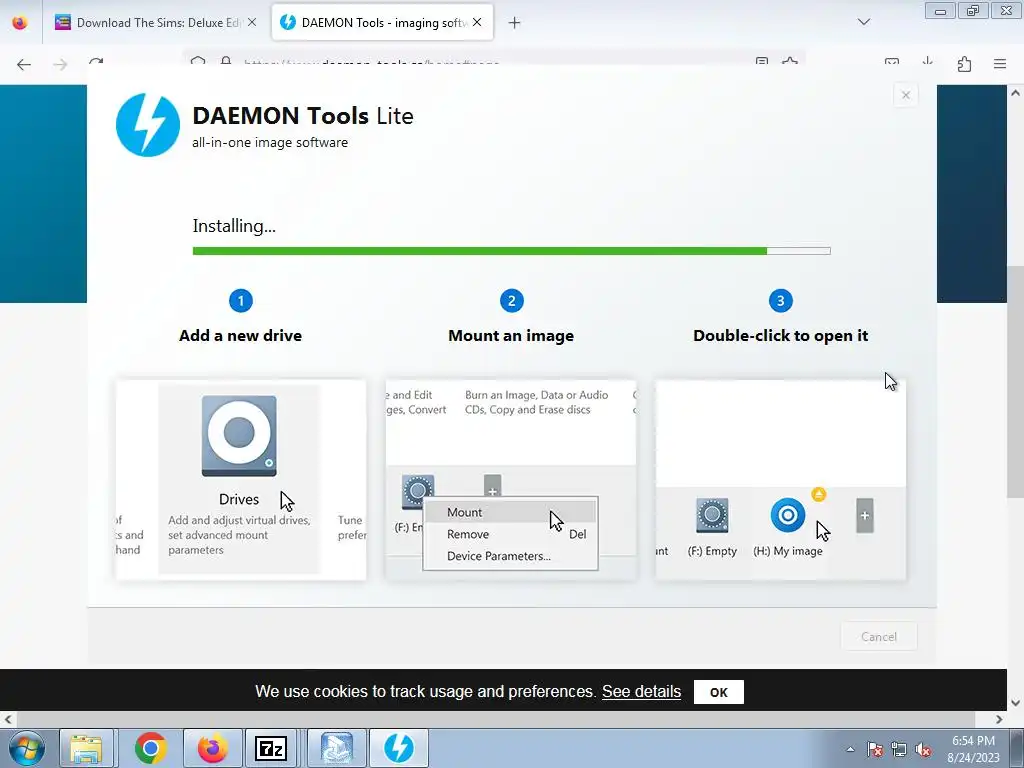Click the all-in-one image software tagline
1024x768 pixels.
(270, 142)
